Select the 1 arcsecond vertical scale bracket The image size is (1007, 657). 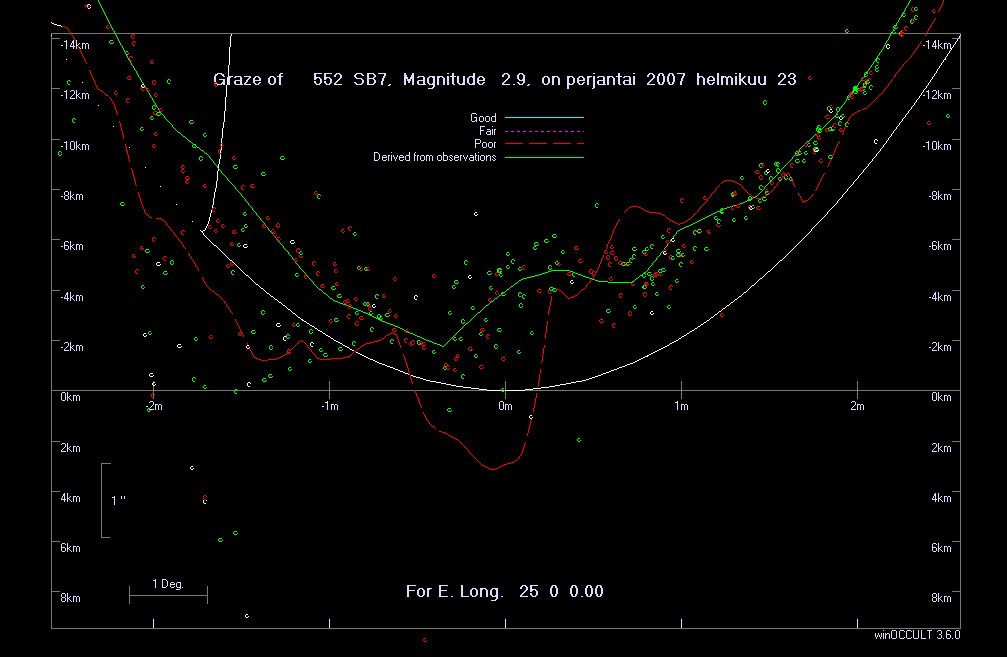coord(104,500)
